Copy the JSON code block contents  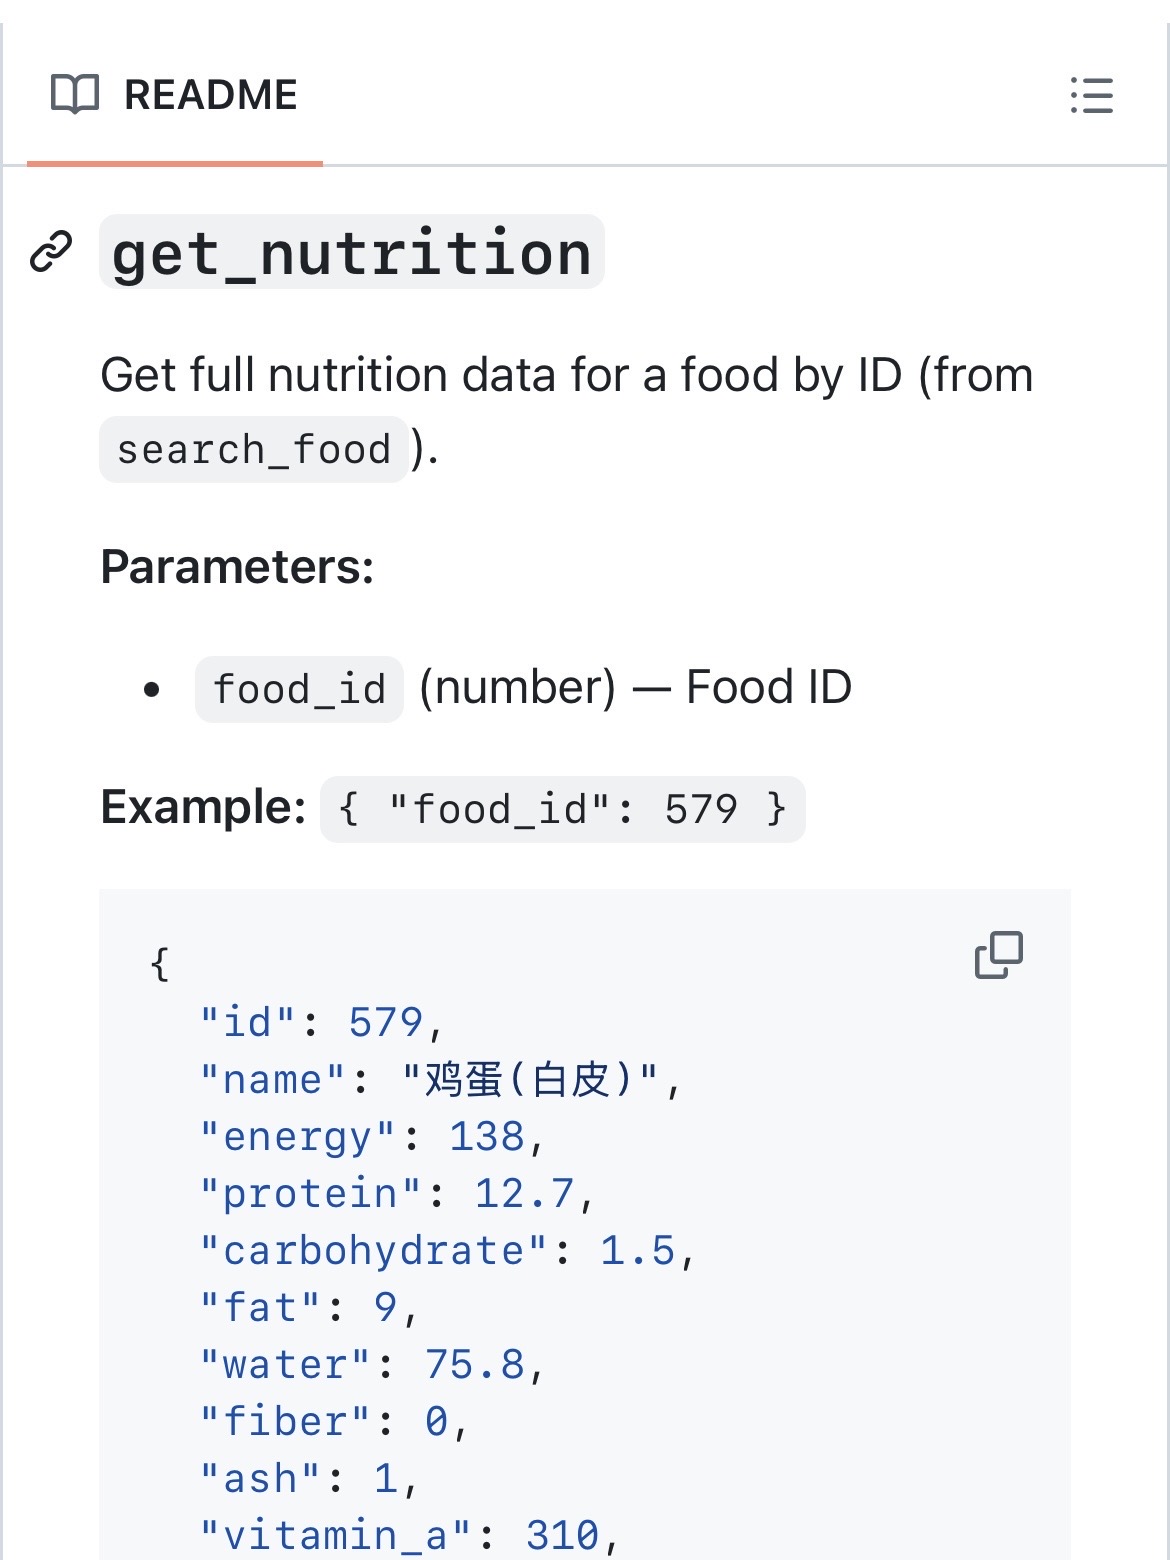pyautogui.click(x=998, y=955)
